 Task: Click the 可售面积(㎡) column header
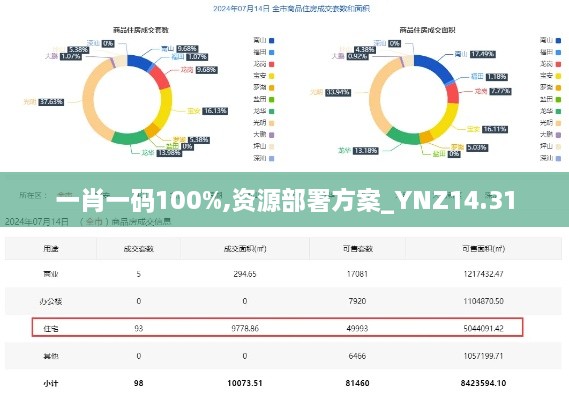coord(483,249)
